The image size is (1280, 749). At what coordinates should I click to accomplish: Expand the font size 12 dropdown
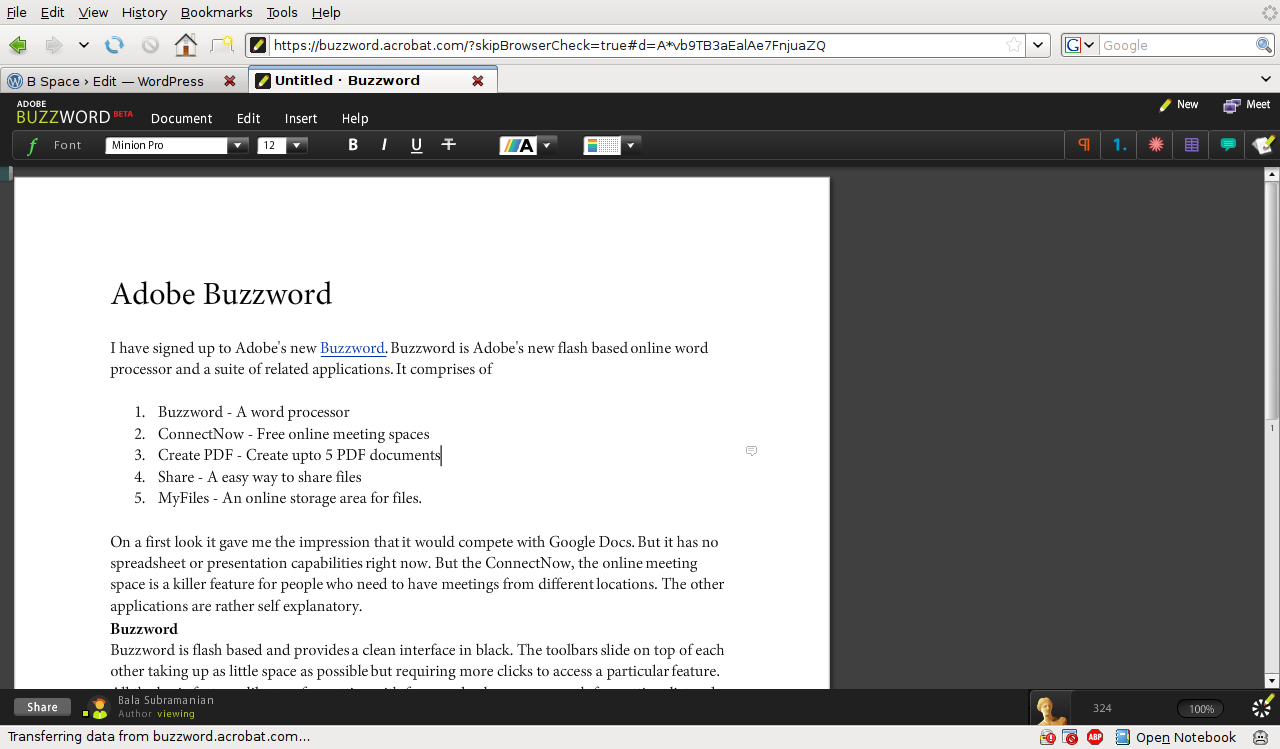[297, 145]
